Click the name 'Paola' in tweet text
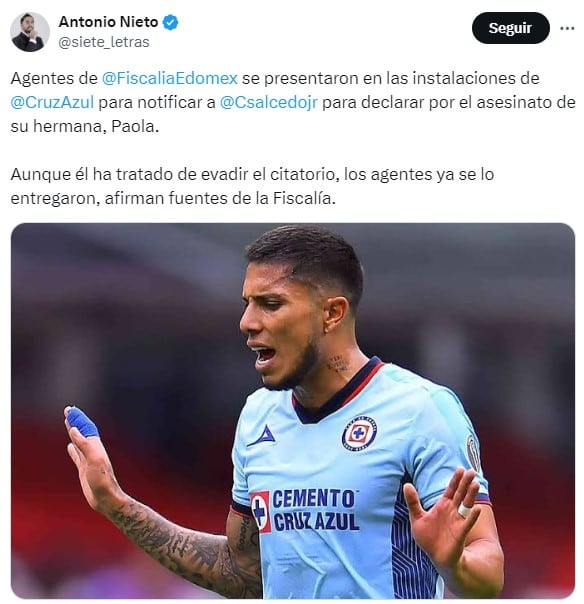The width and height of the screenshot is (584, 604). 134,126
